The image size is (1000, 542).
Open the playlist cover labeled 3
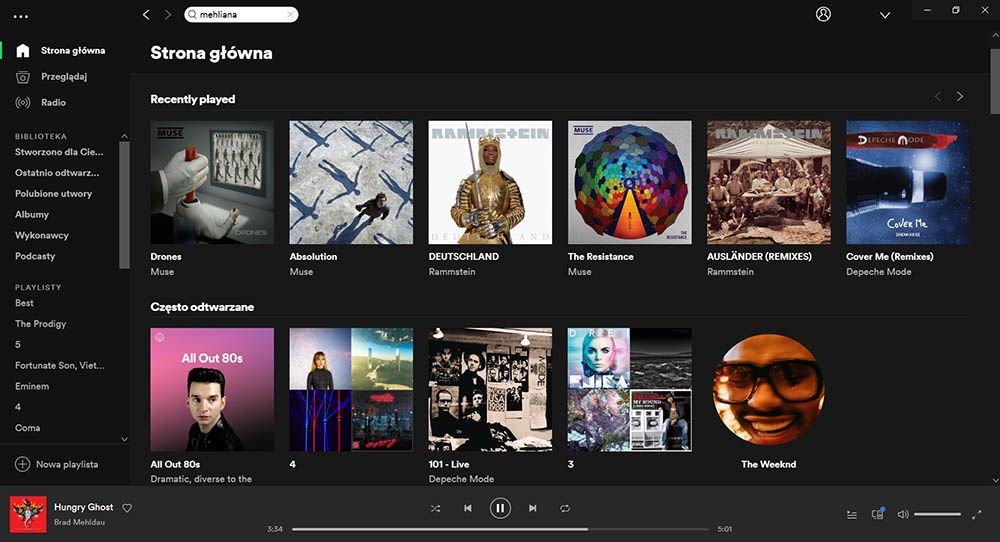pos(629,390)
